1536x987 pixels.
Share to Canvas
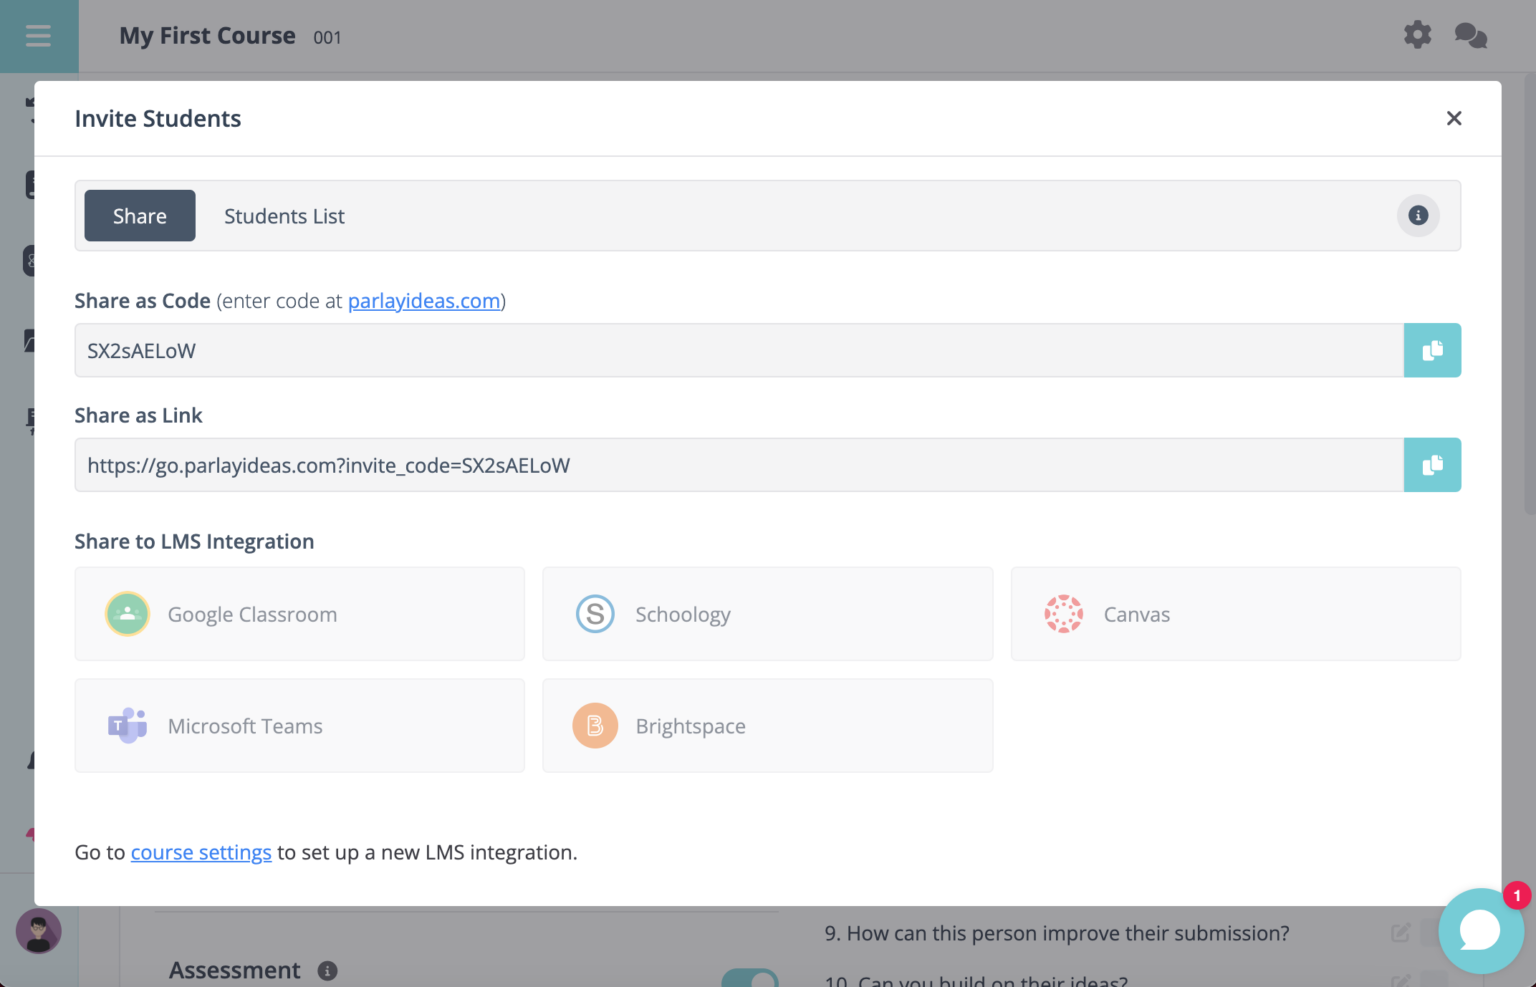[x=1235, y=614]
